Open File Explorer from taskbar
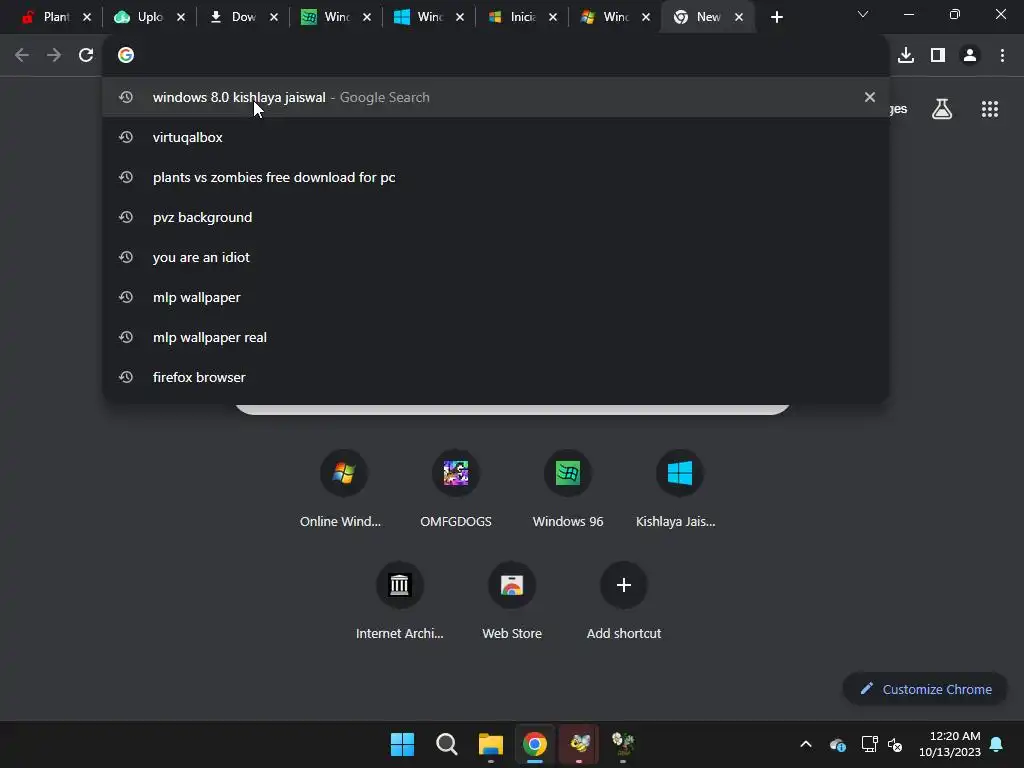1024x768 pixels. click(490, 744)
